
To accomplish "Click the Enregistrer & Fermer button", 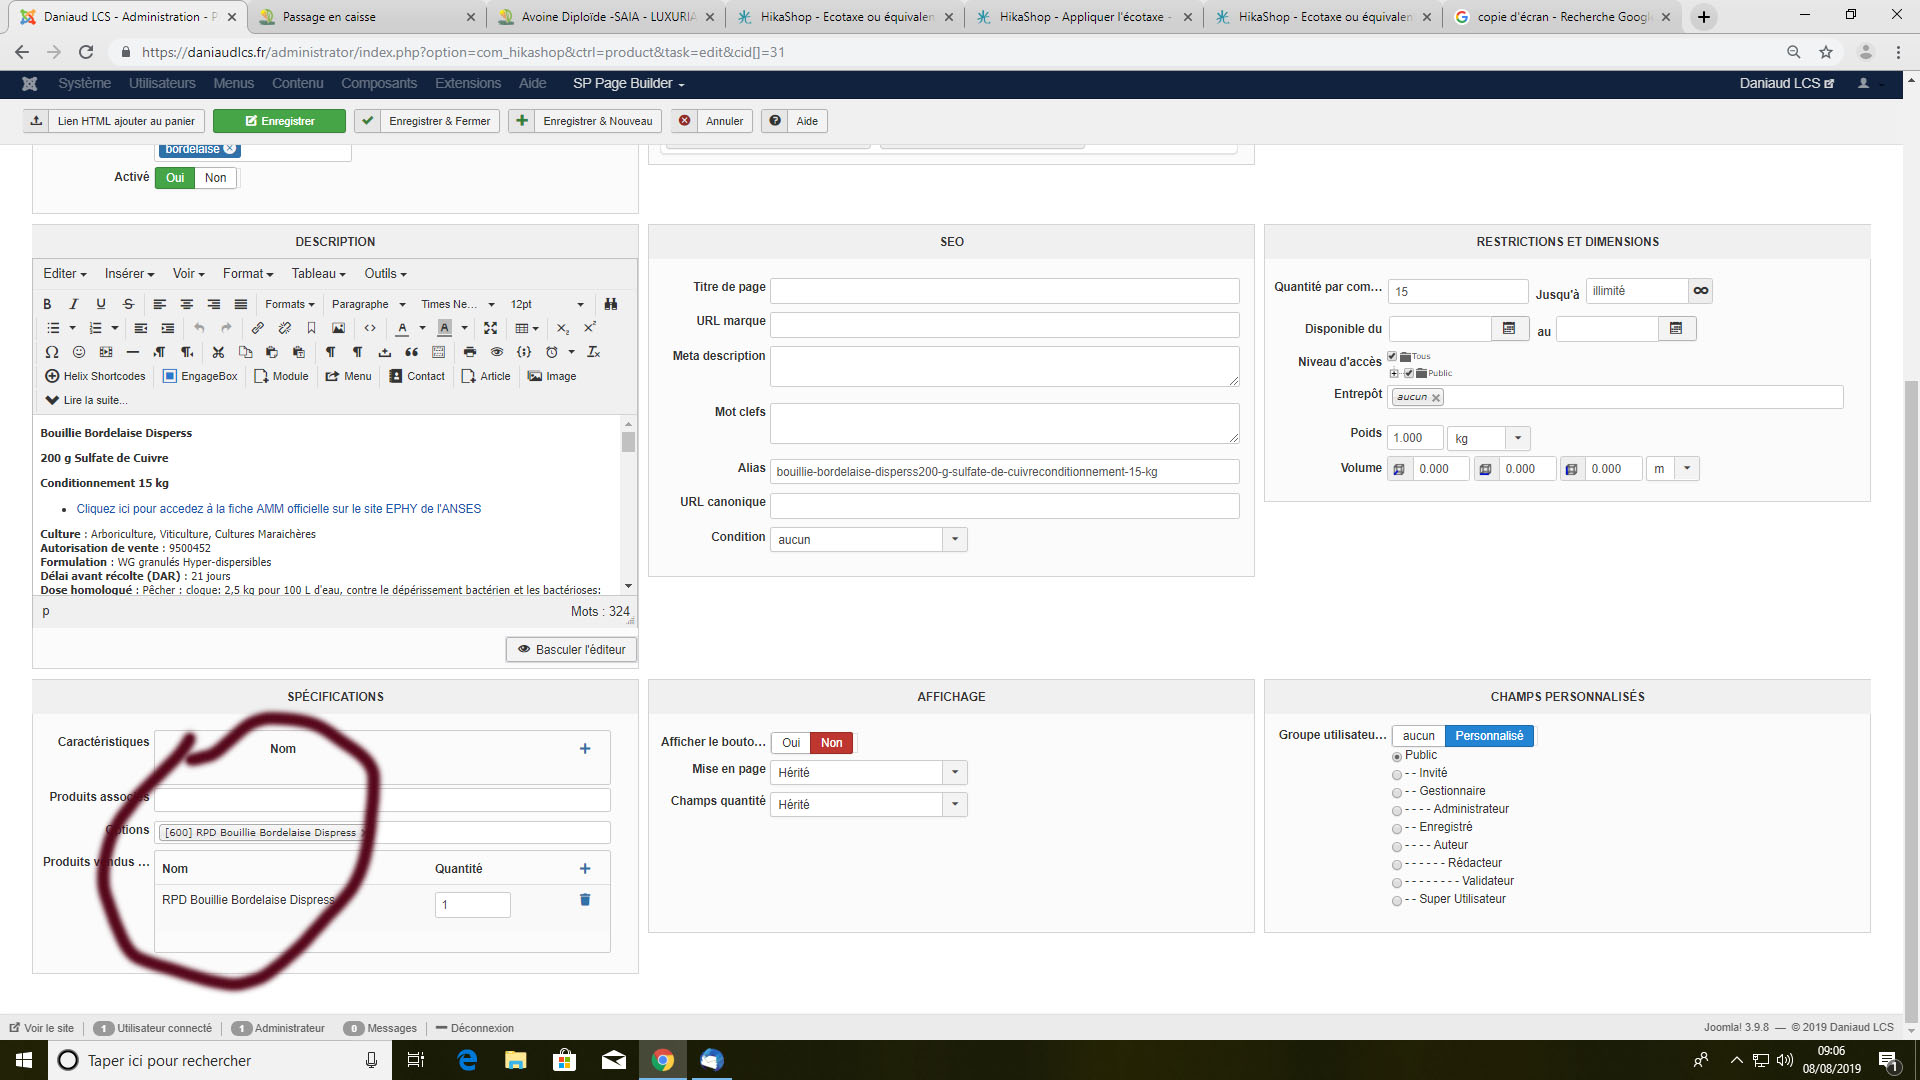I will click(428, 121).
